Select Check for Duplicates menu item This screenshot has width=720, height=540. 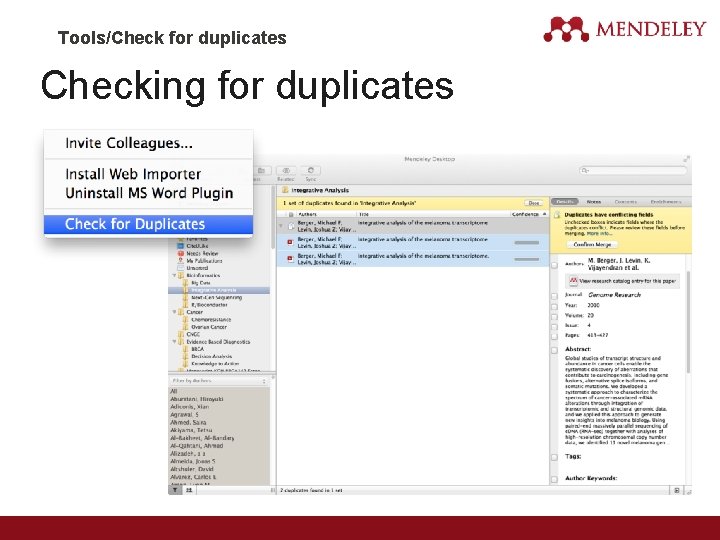tap(148, 224)
